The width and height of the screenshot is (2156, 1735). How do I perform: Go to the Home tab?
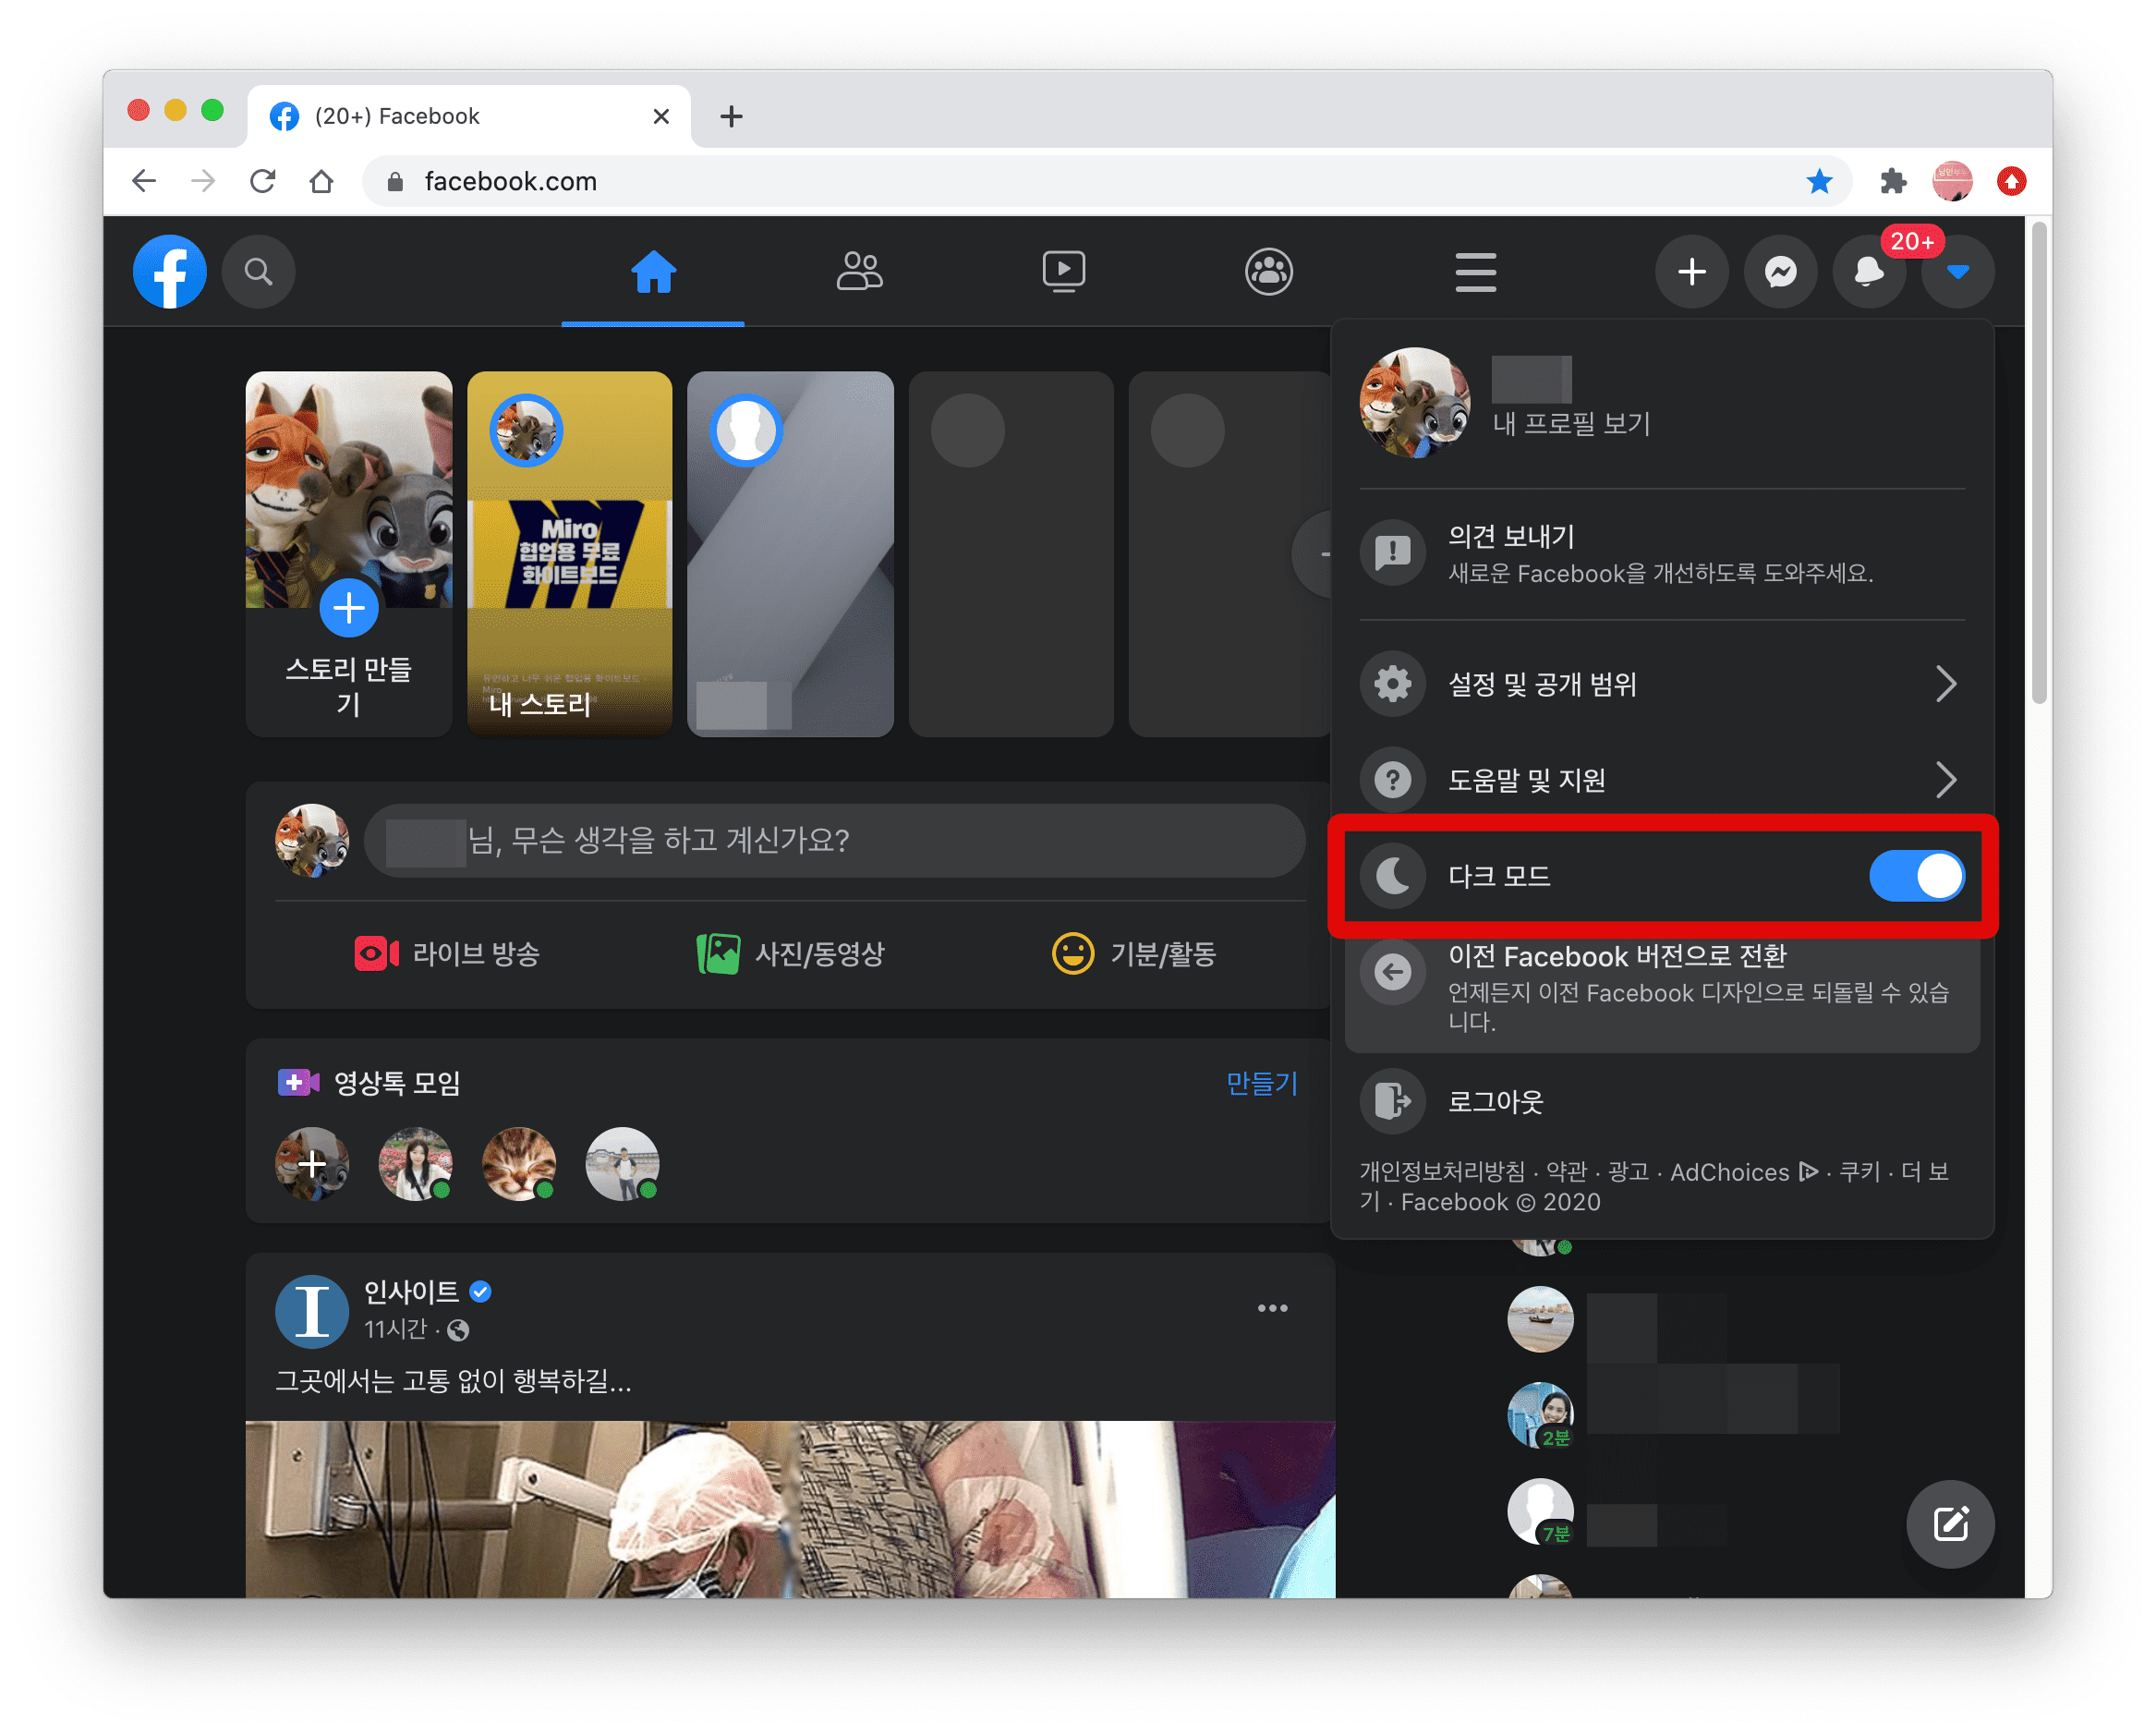pos(653,271)
